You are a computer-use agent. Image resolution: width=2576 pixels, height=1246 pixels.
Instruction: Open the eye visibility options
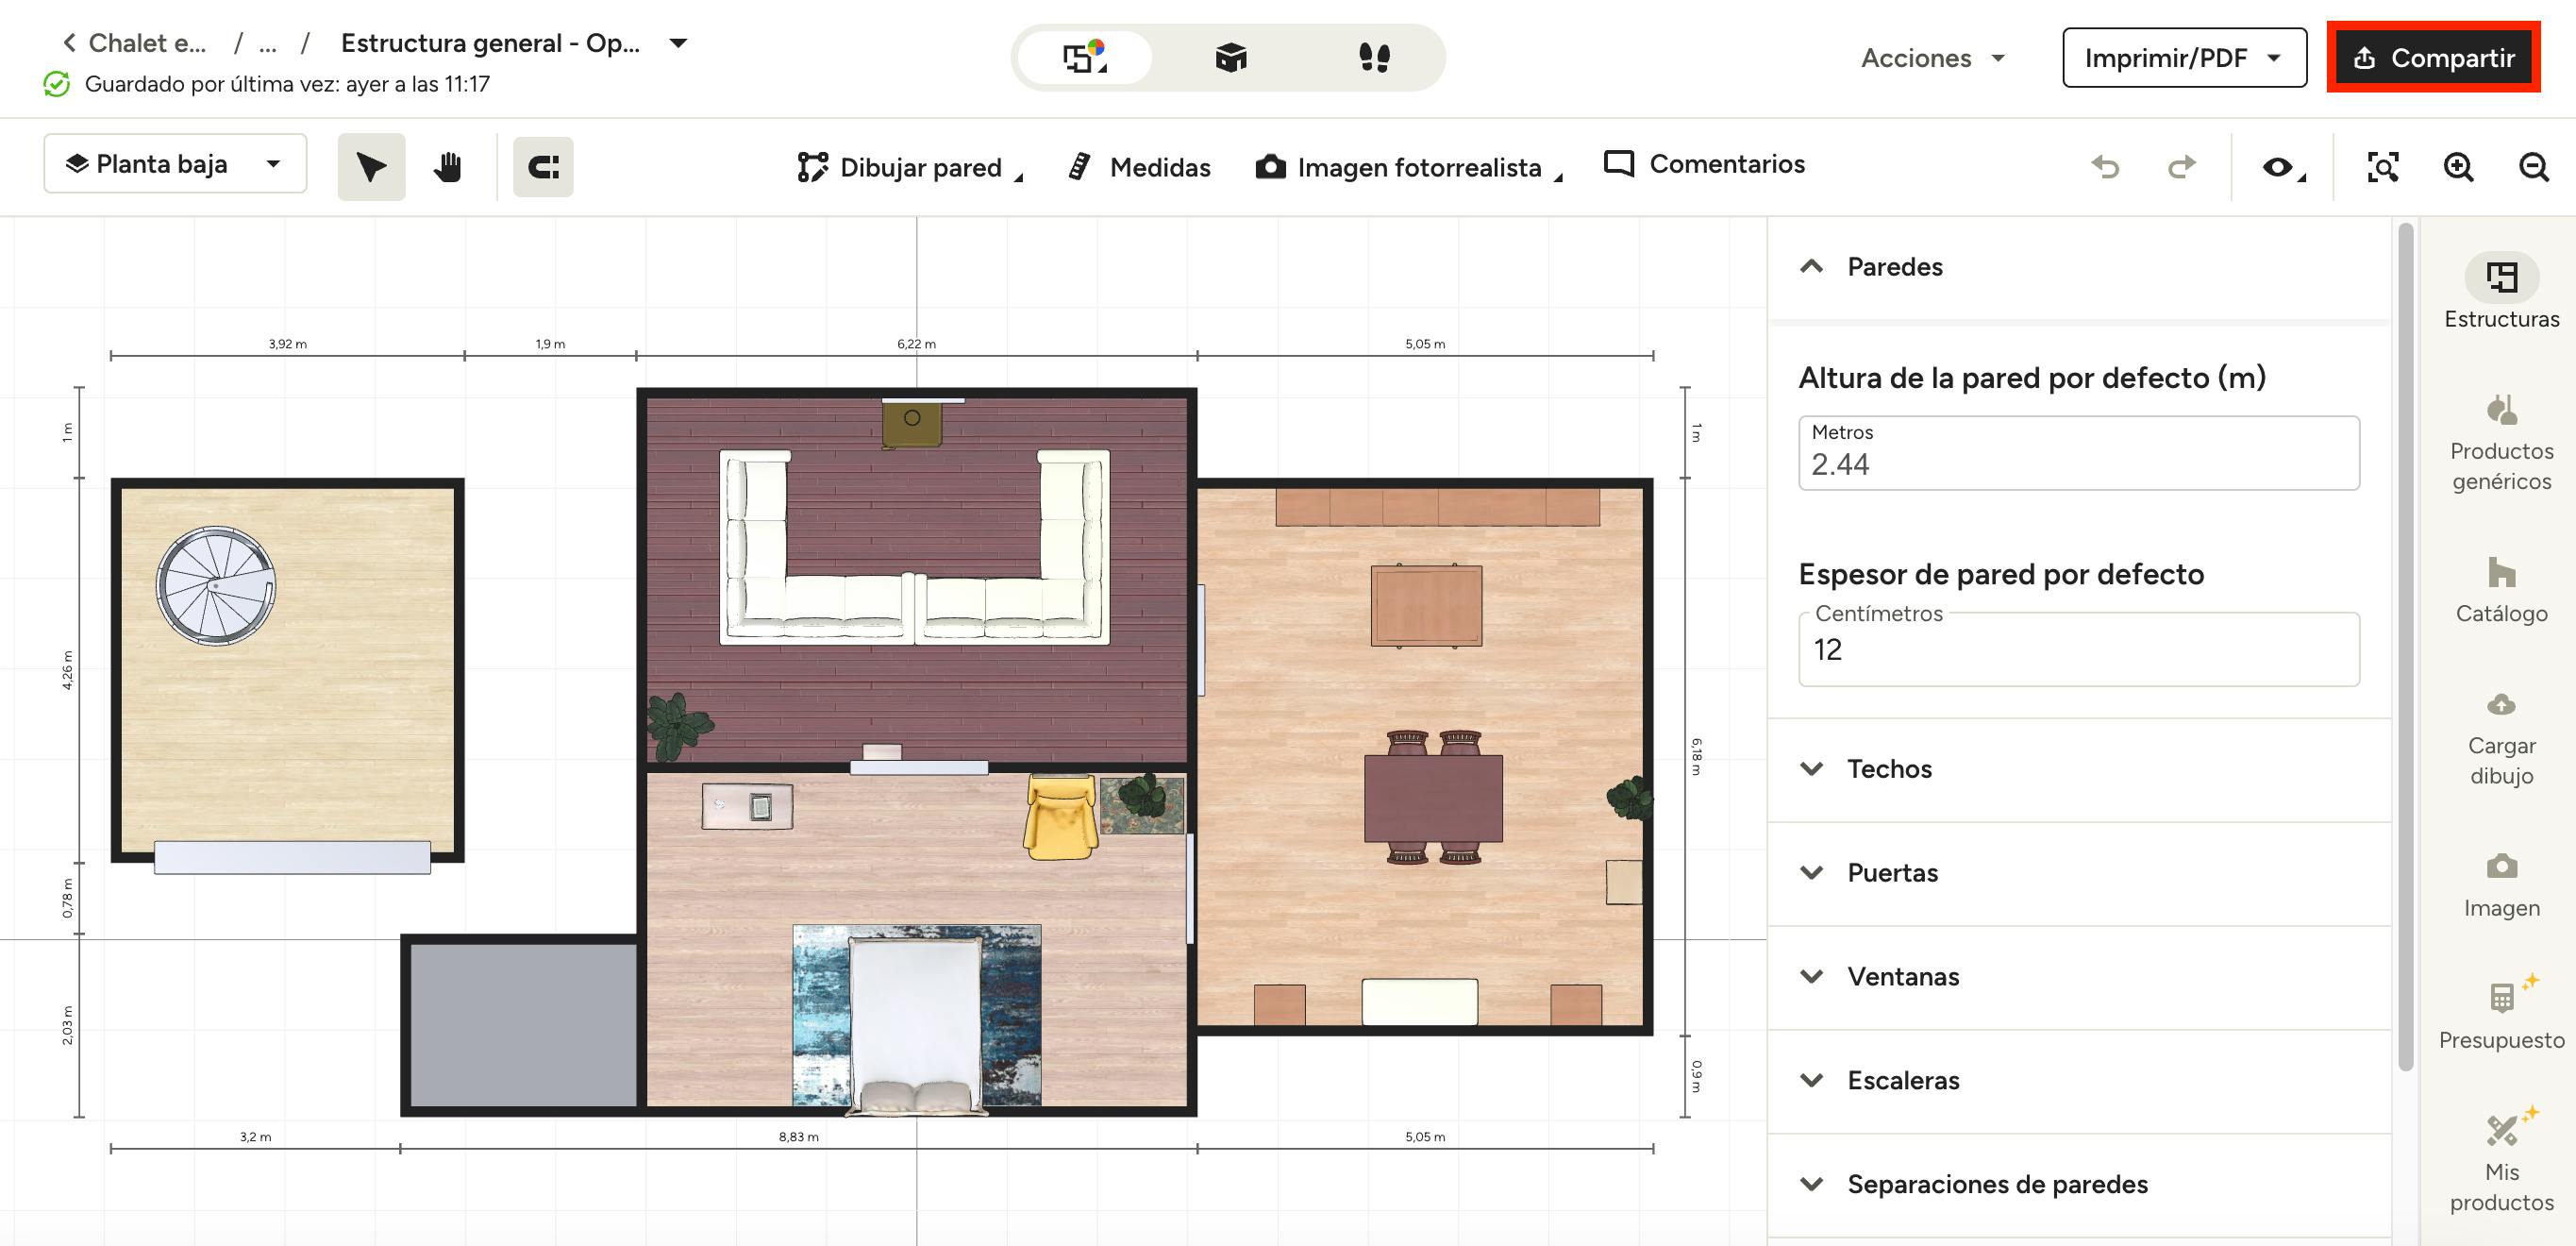pos(2280,167)
